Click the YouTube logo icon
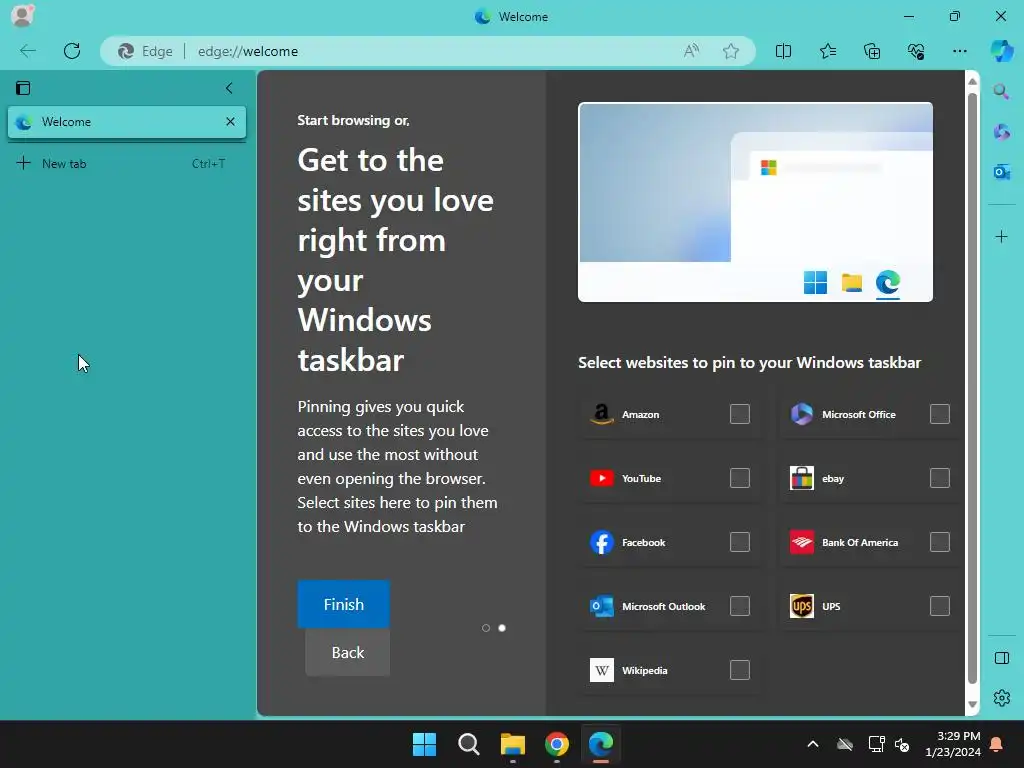Screen dimensions: 1024x768 point(601,478)
